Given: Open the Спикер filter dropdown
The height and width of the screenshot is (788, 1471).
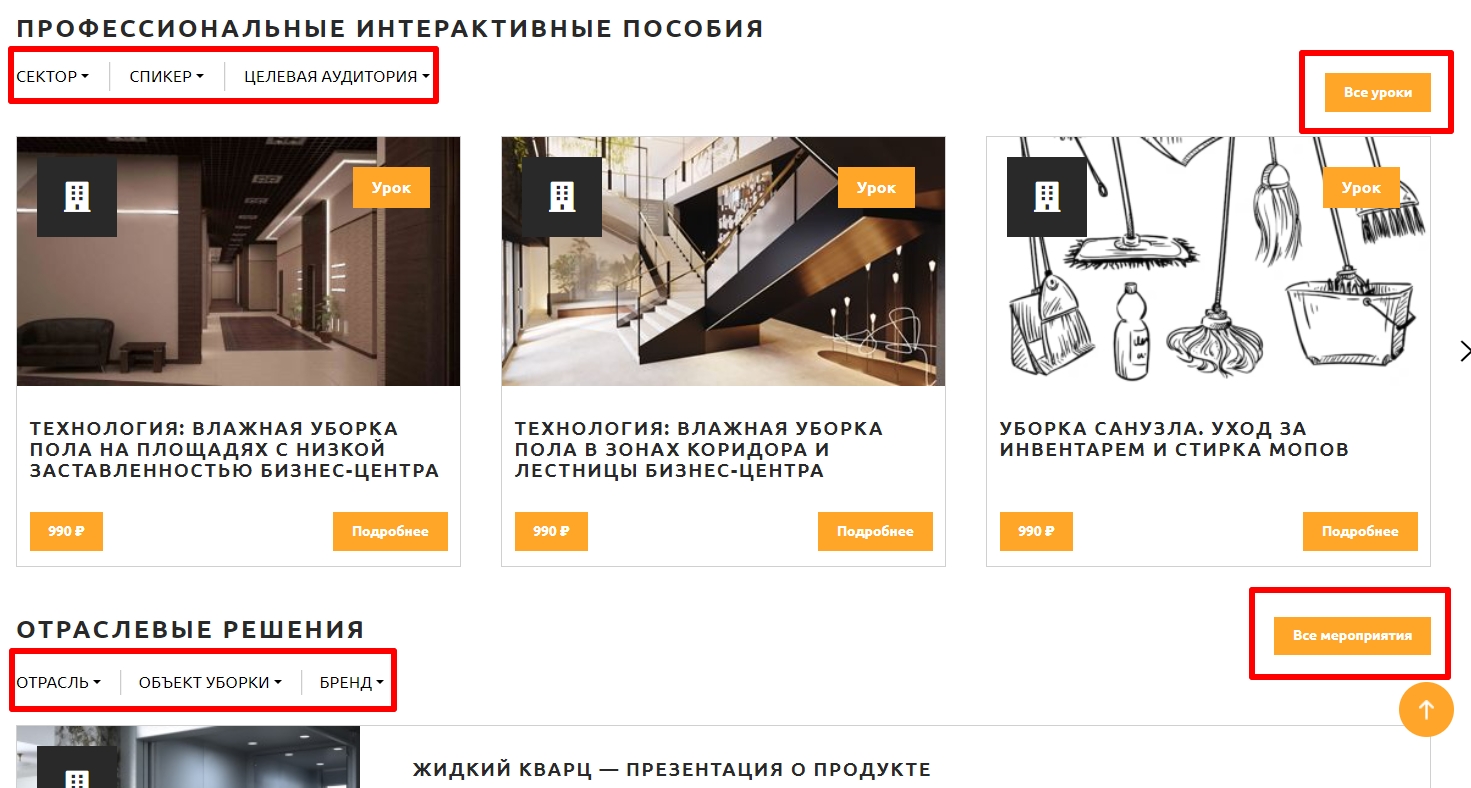Looking at the screenshot, I should [x=167, y=77].
